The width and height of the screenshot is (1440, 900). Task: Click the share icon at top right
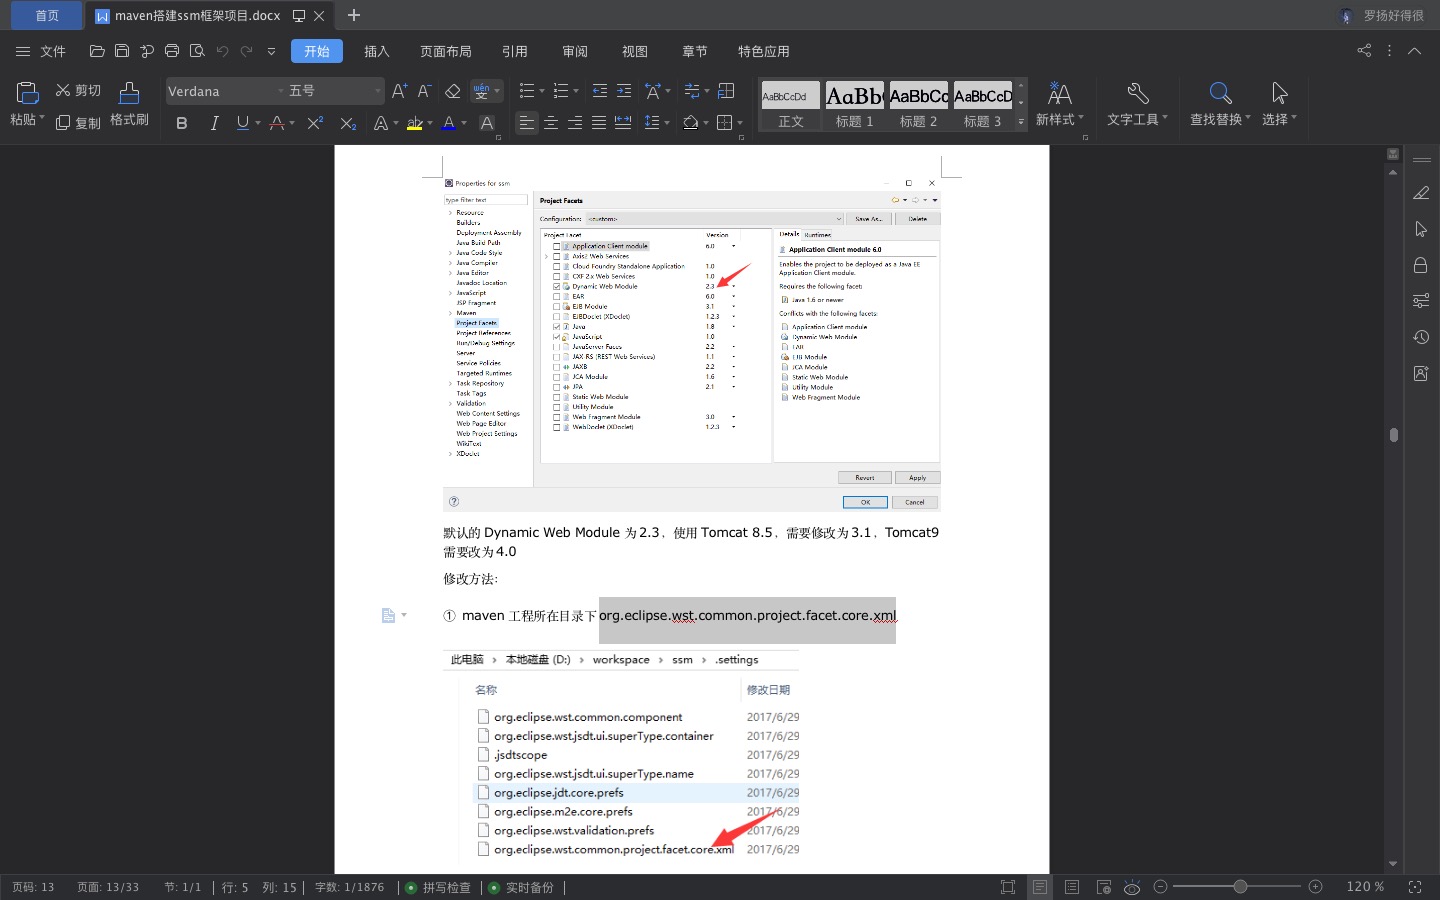coord(1364,50)
